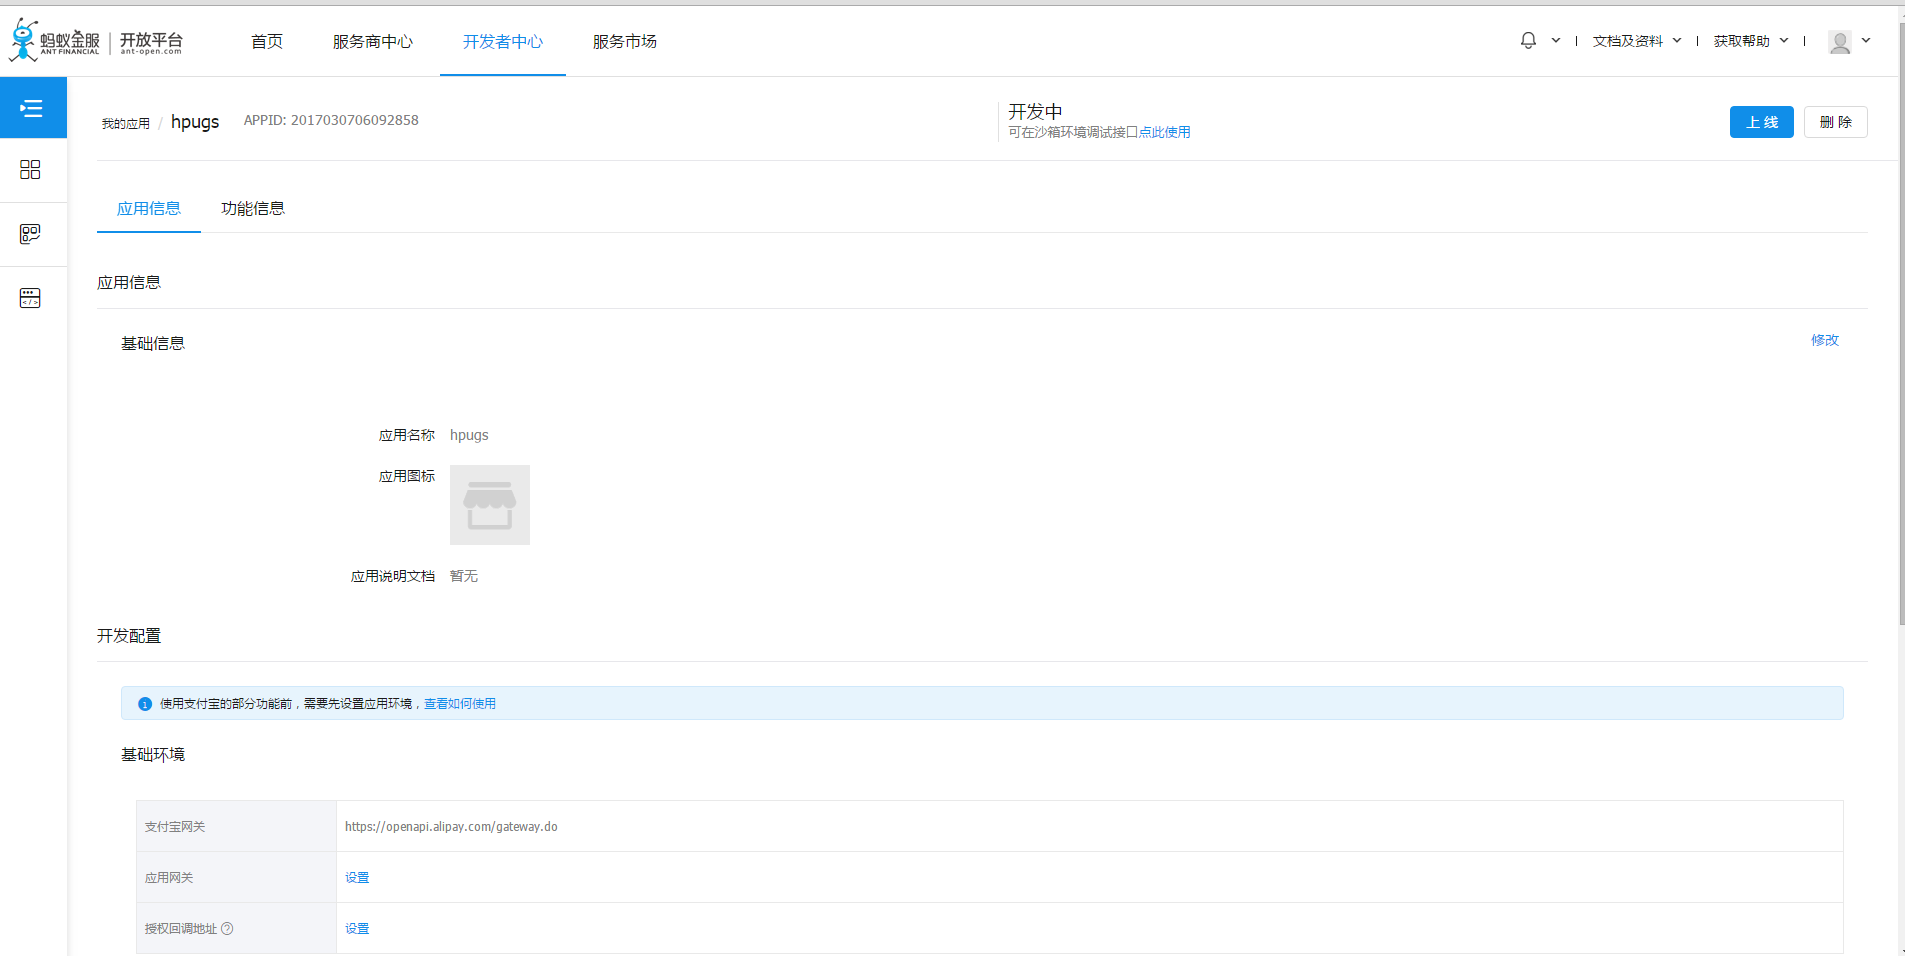Switch to the 功能信息 tab
Screen dimensions: 1905x956
pos(253,209)
